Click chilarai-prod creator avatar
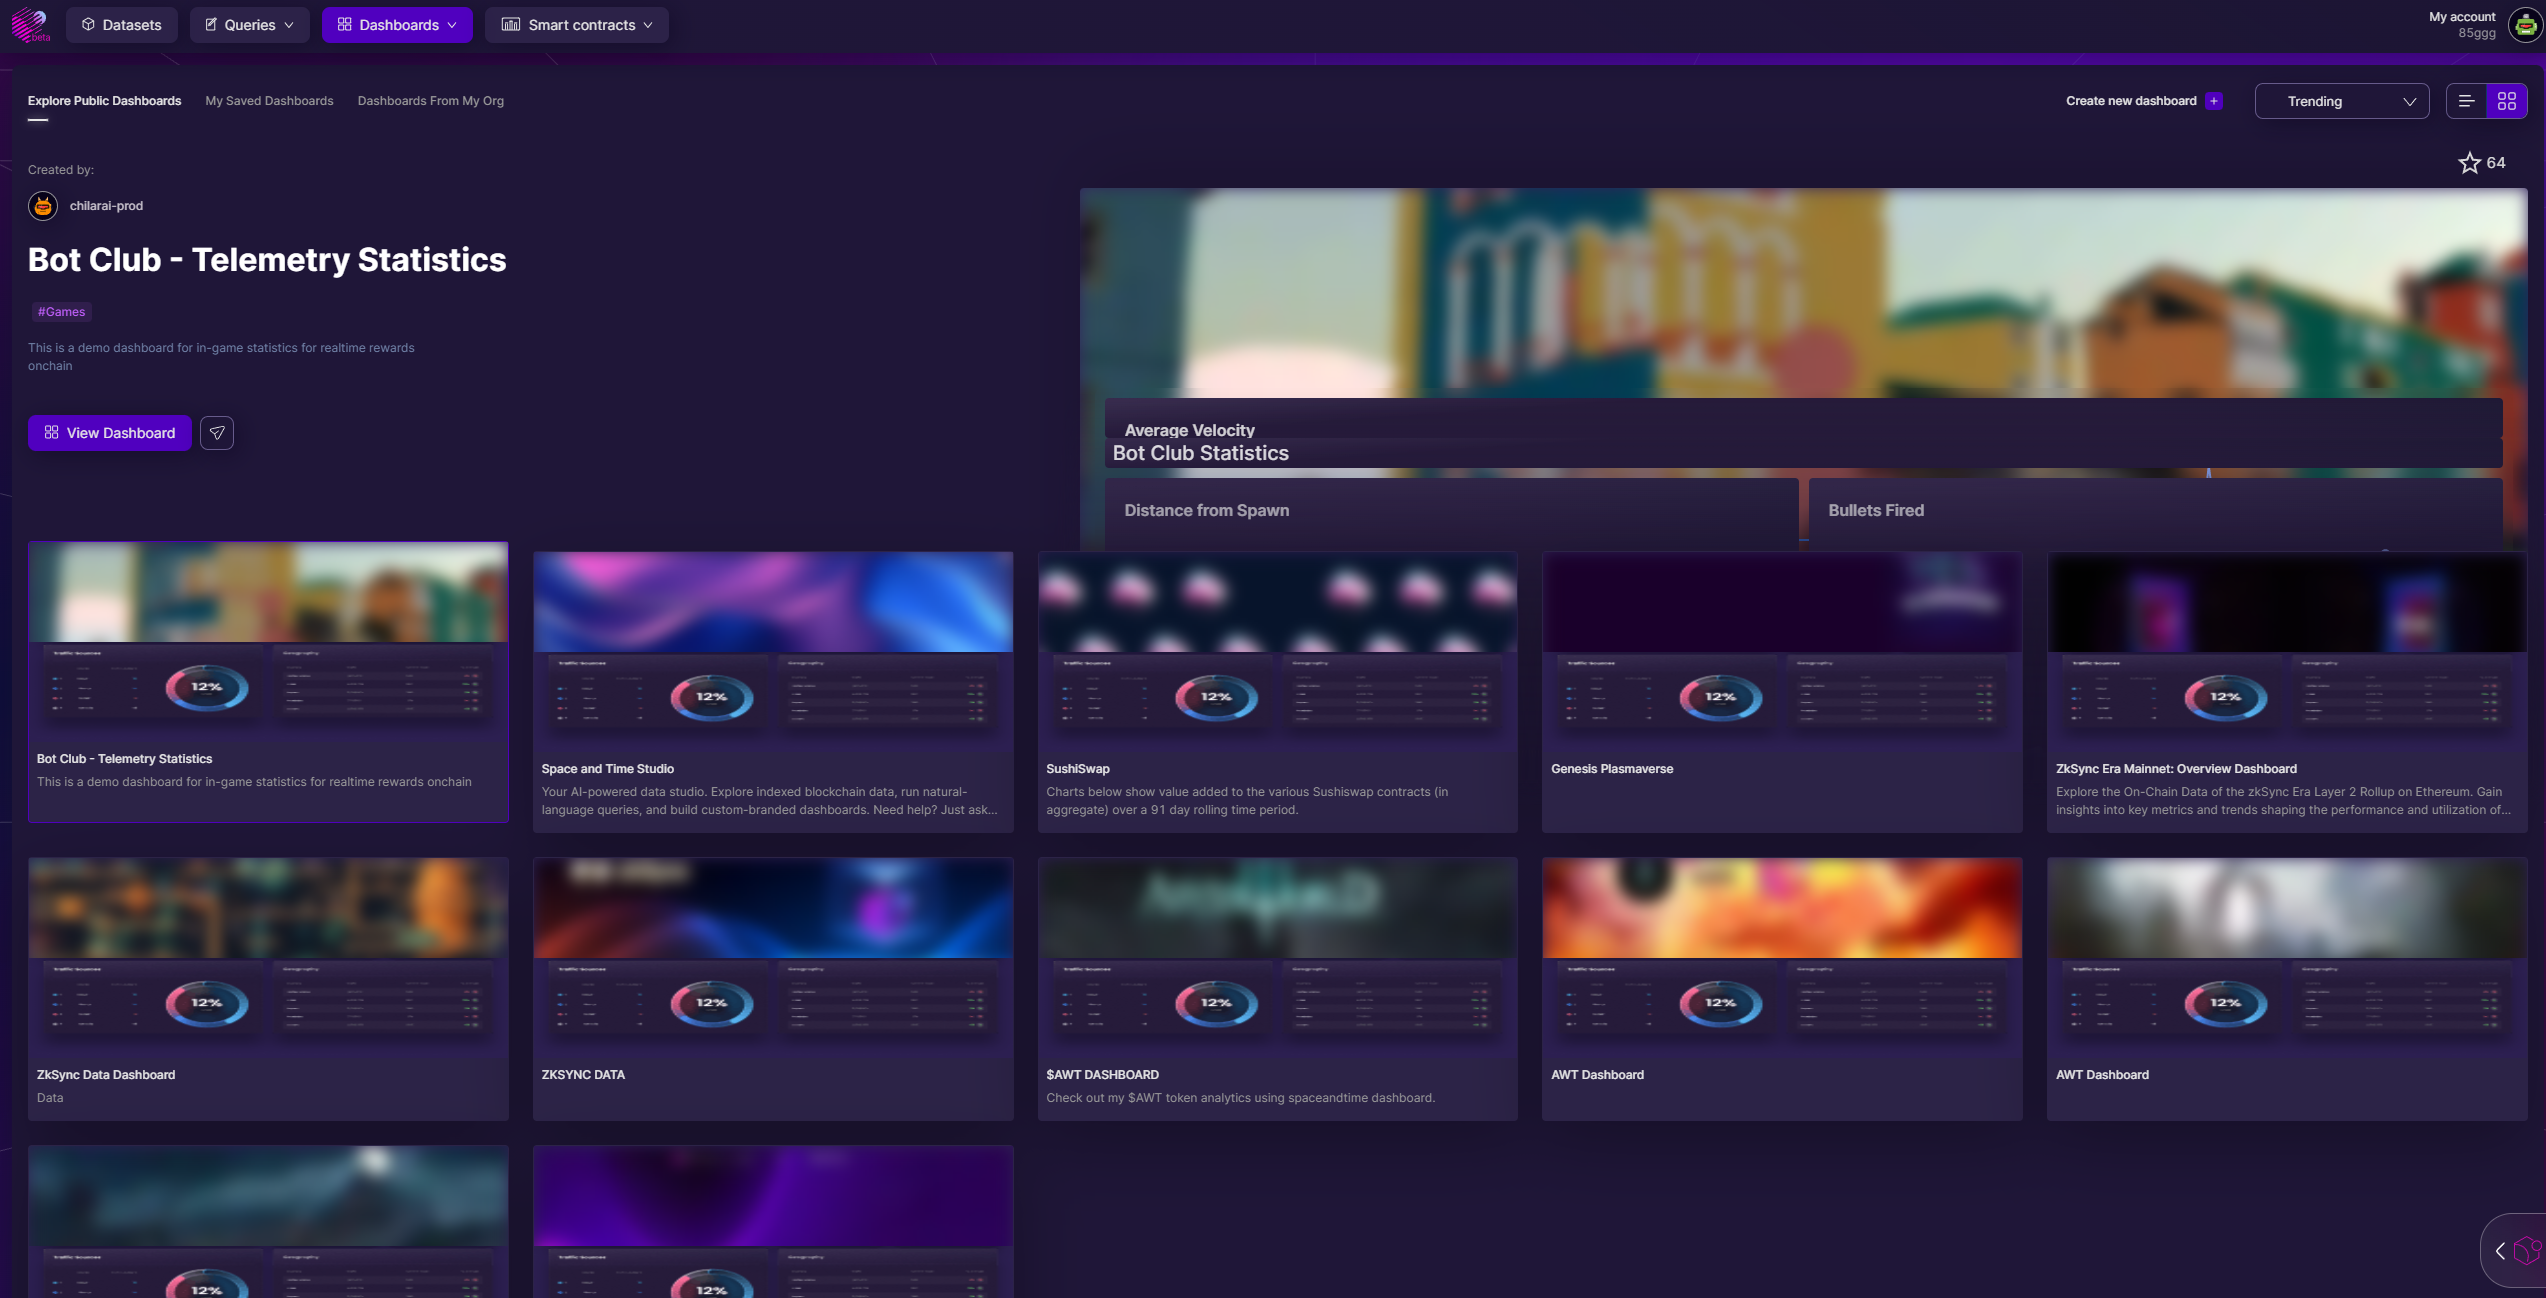 pos(42,206)
